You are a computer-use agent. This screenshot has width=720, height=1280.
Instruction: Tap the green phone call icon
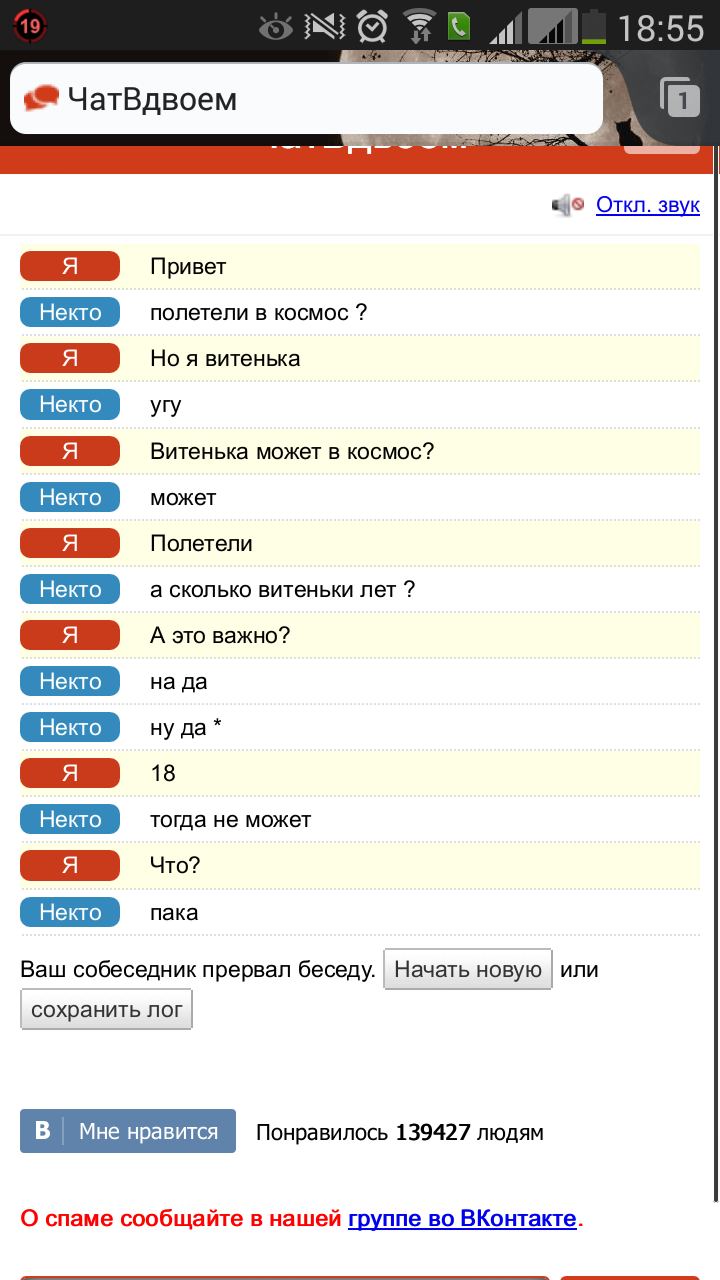click(x=459, y=26)
